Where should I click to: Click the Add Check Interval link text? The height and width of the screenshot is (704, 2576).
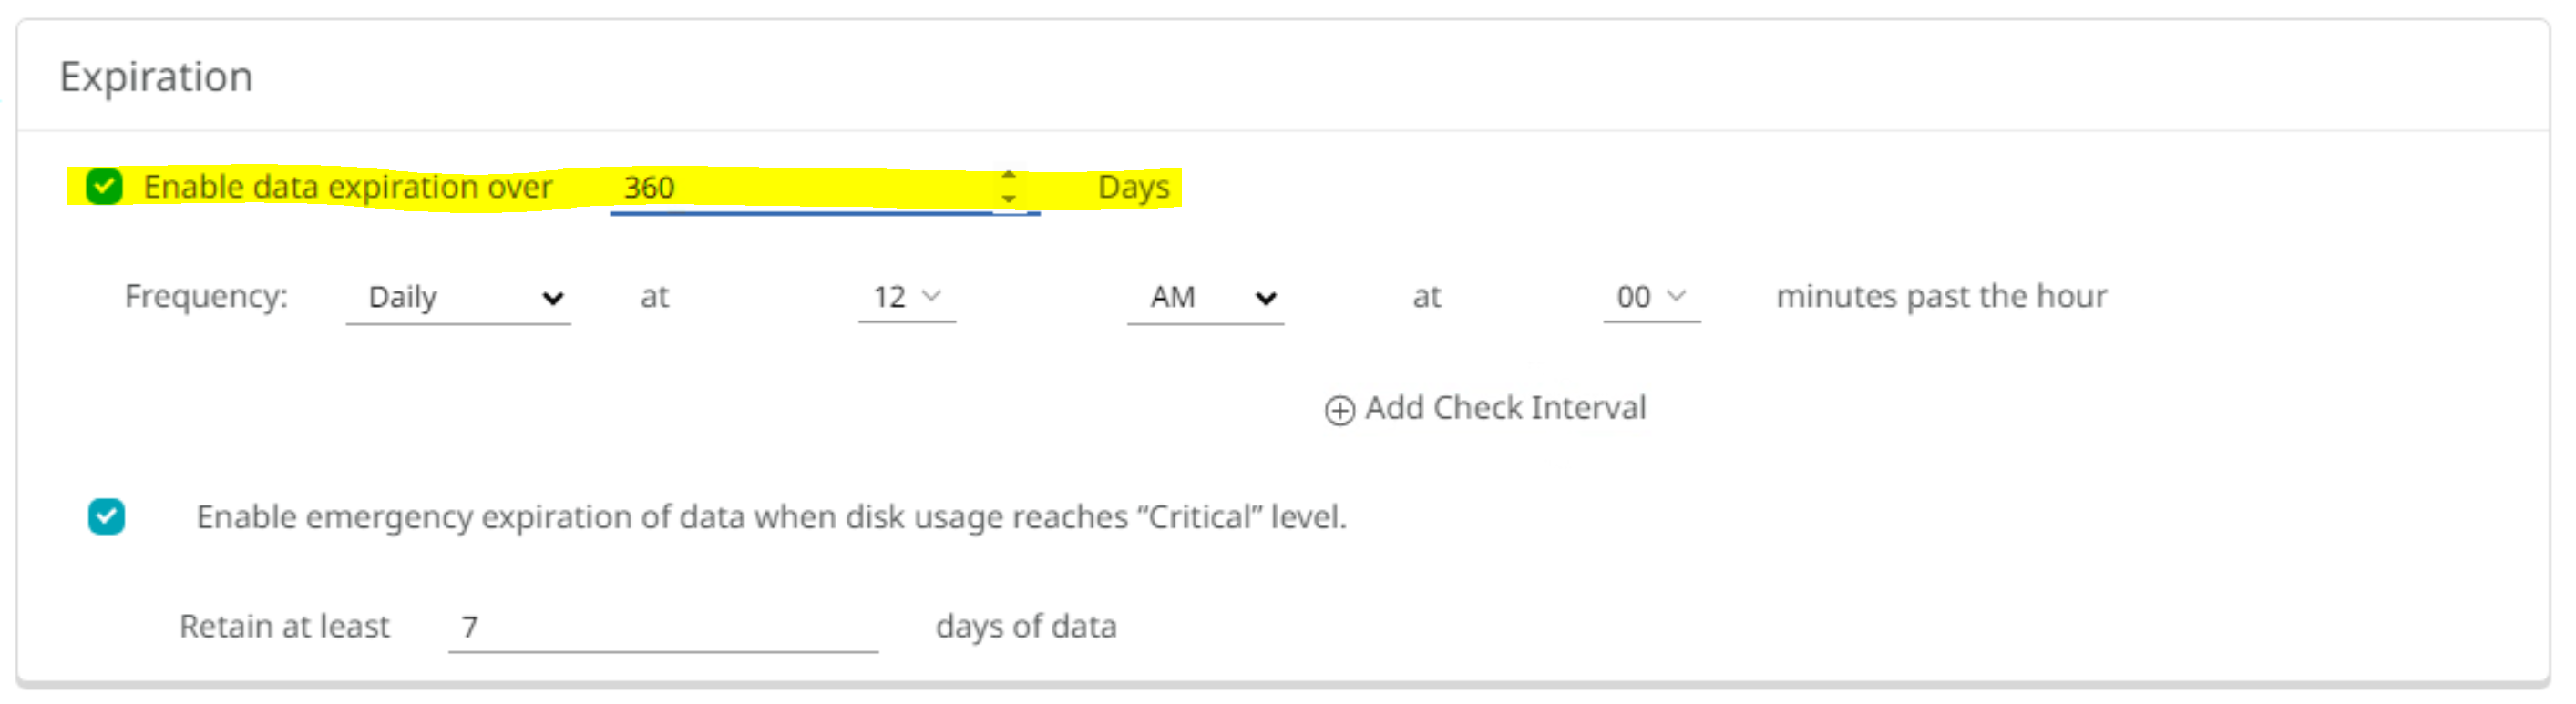pos(1505,408)
